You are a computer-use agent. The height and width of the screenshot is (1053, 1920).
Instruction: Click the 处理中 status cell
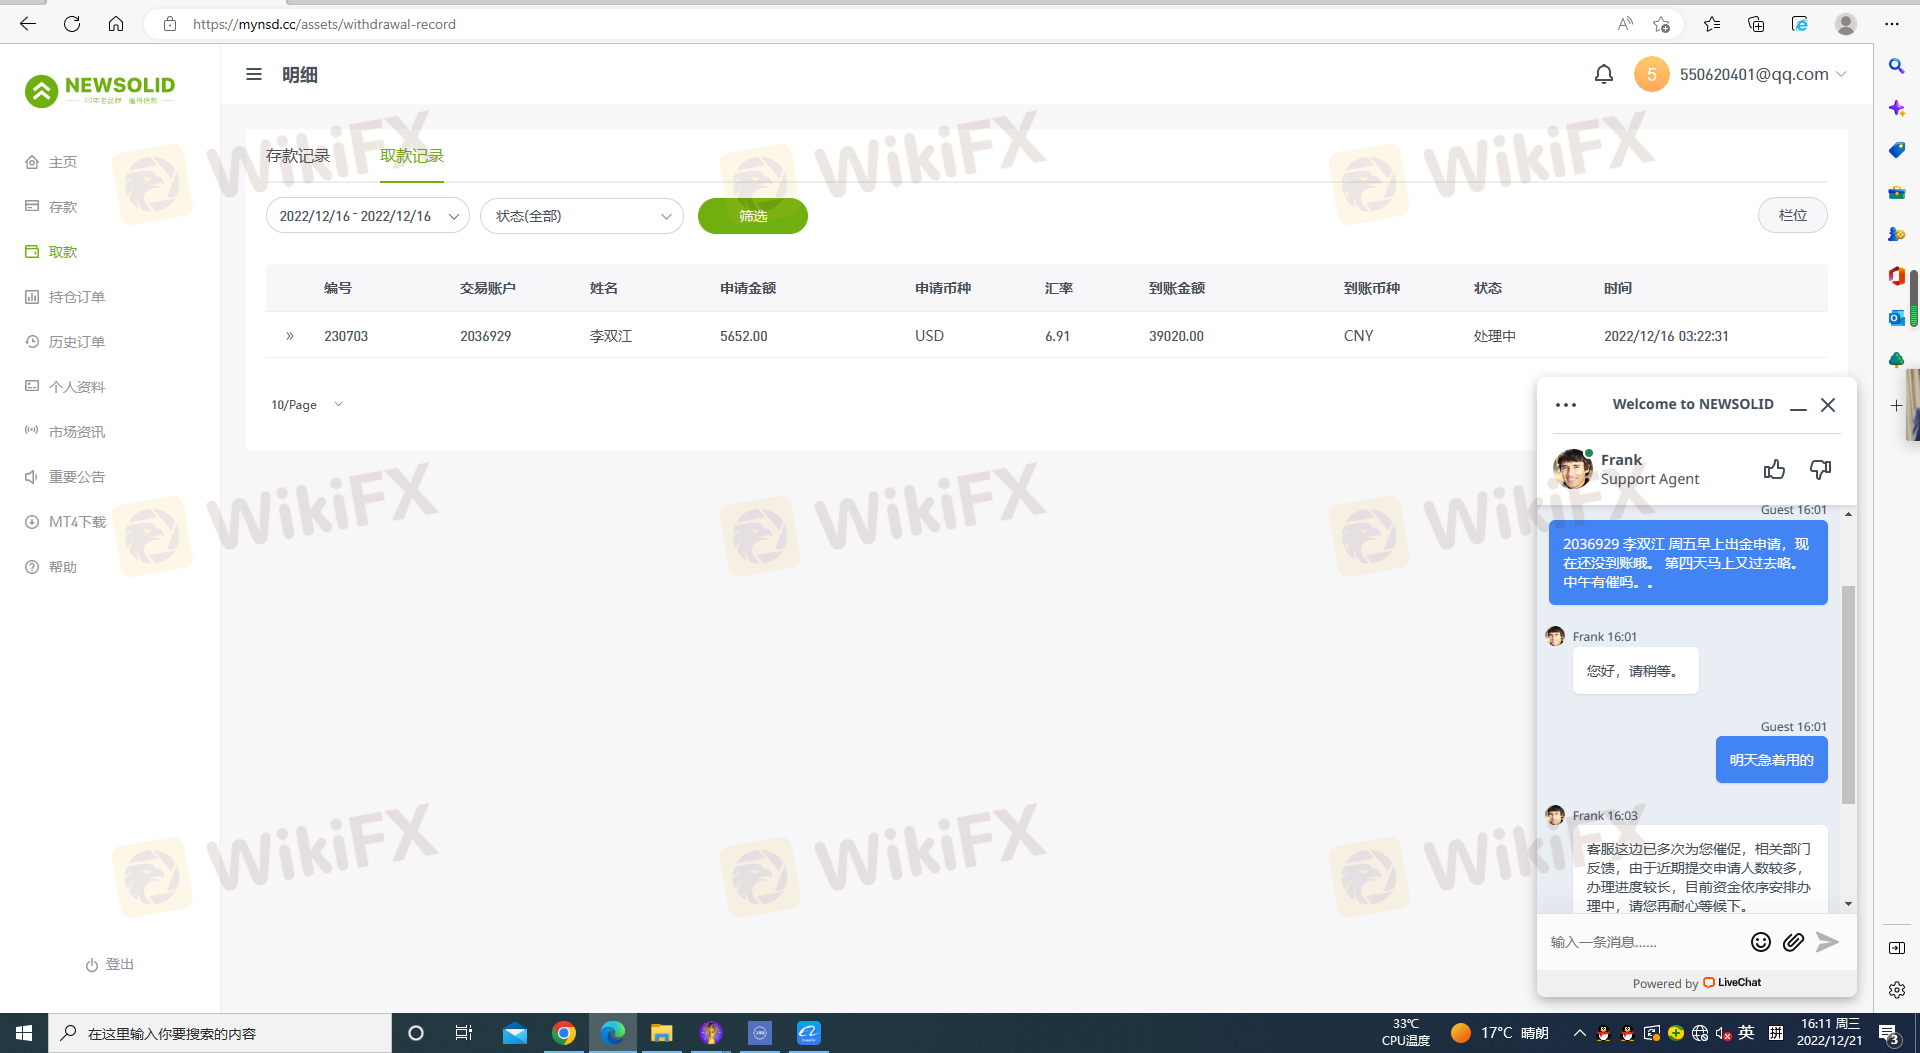tap(1495, 336)
